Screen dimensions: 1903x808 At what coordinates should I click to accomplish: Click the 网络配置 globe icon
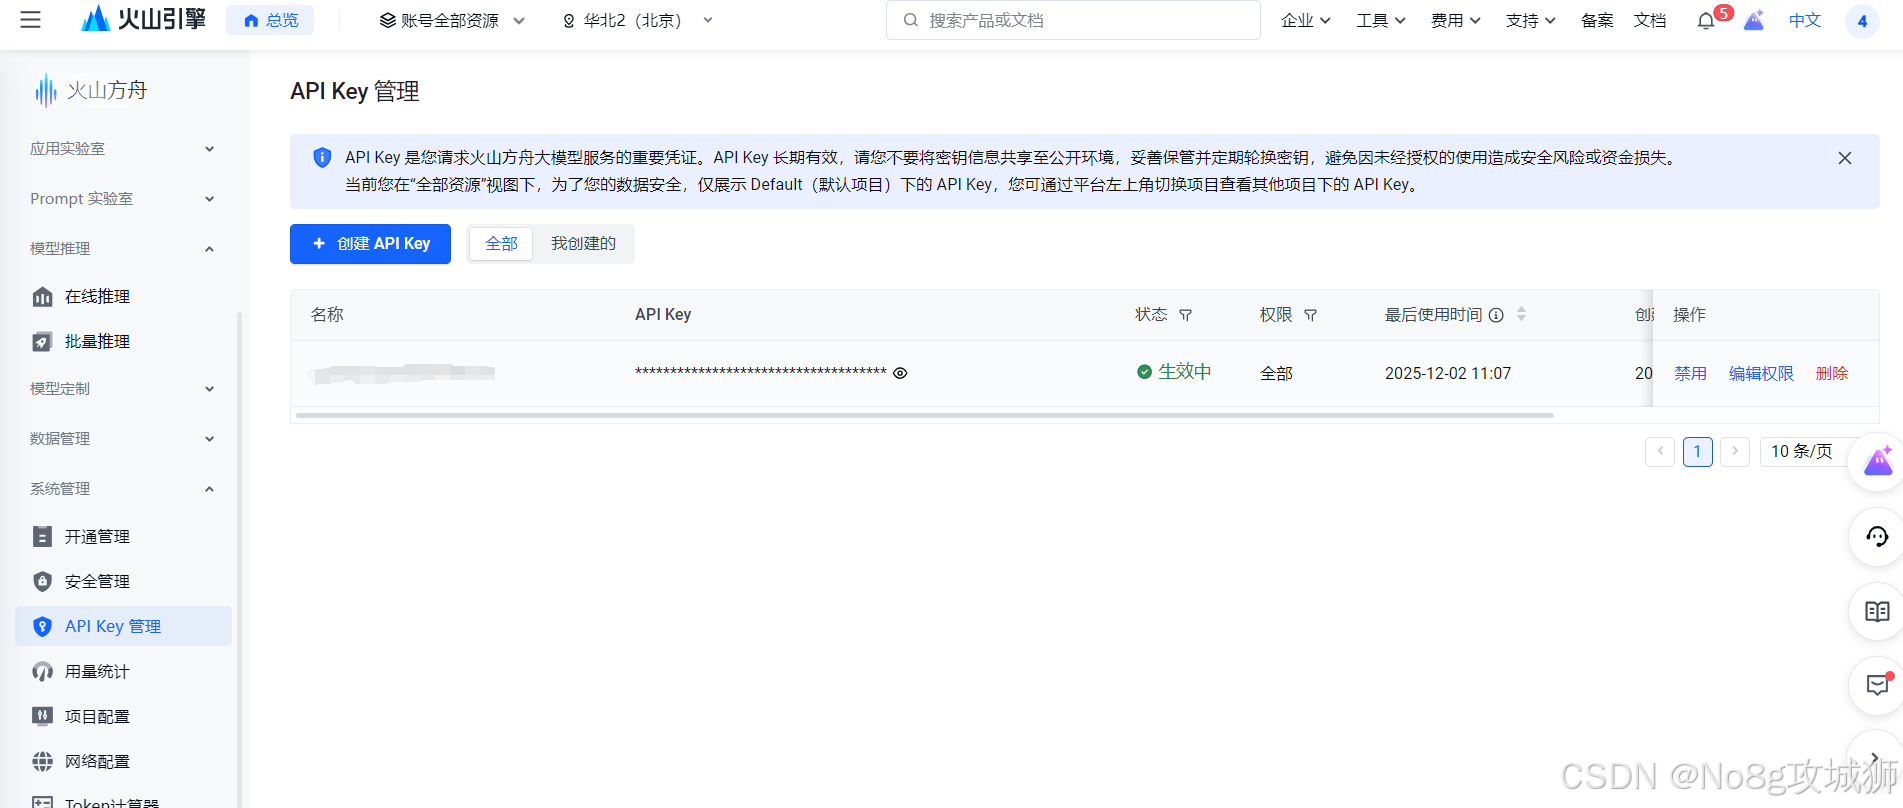[x=42, y=762]
